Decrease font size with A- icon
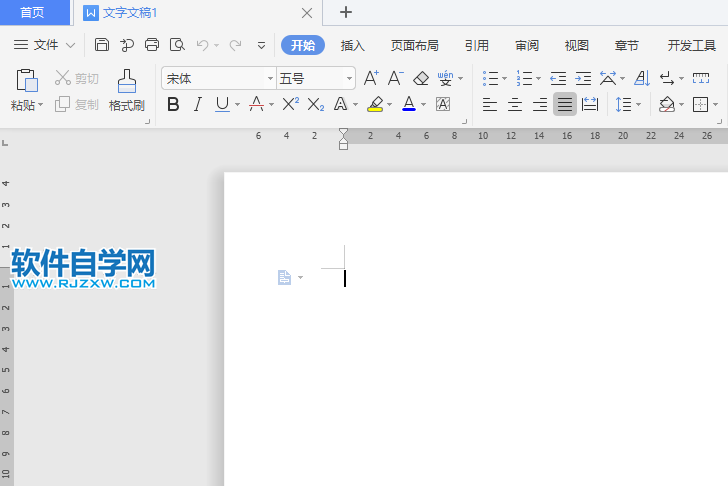 tap(396, 78)
